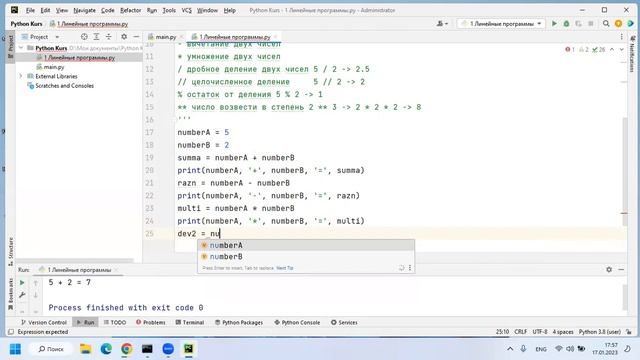Image resolution: width=640 pixels, height=360 pixels.
Task: Open Version Control tool window
Action: click(x=44, y=322)
